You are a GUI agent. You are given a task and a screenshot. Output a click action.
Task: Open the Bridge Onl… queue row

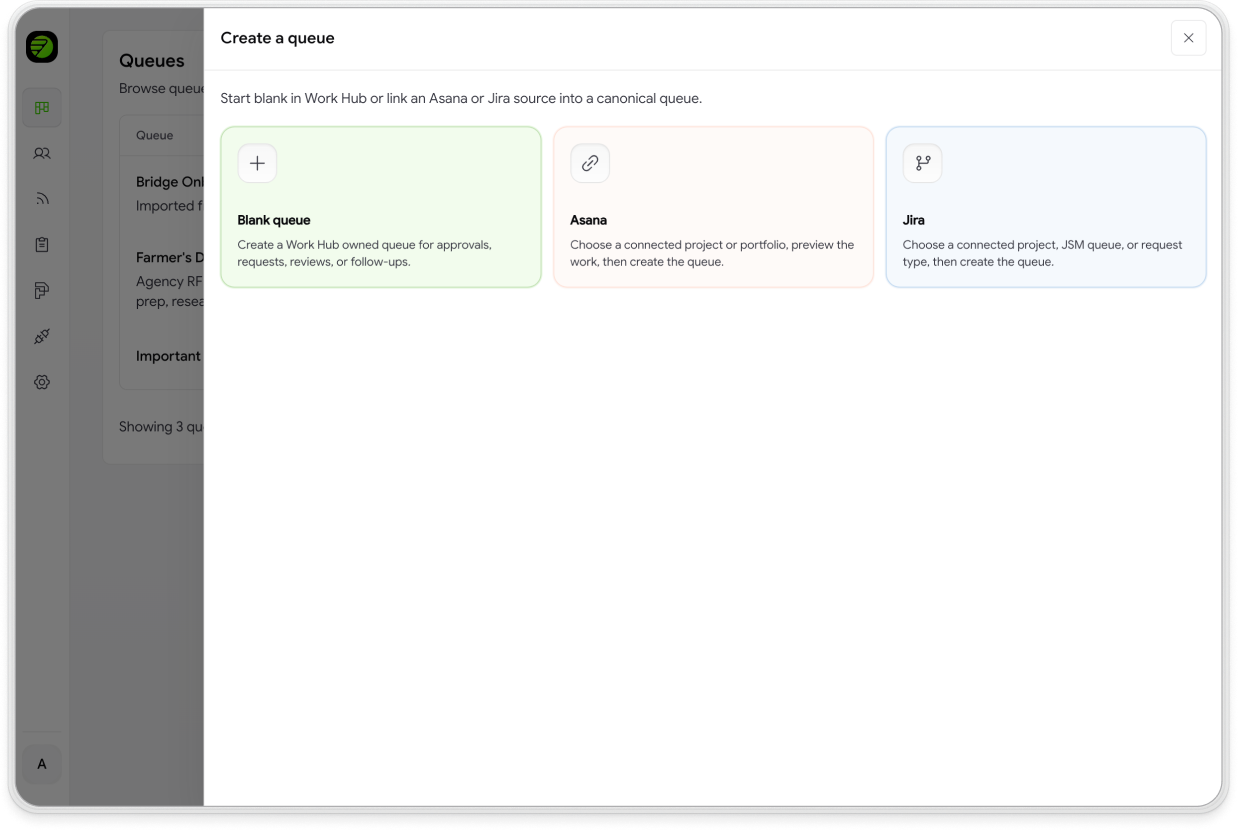pos(162,193)
